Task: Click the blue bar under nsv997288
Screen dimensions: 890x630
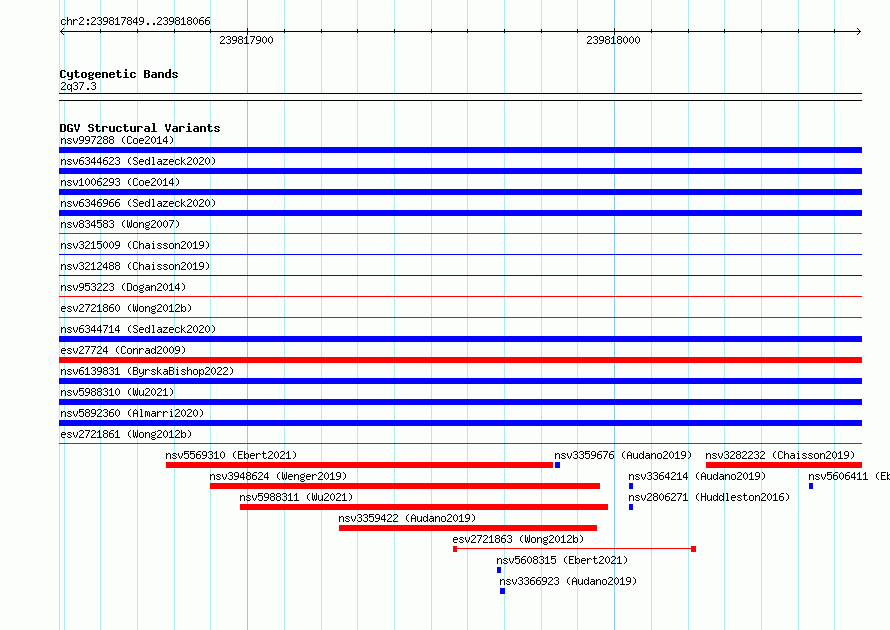Action: 460,150
